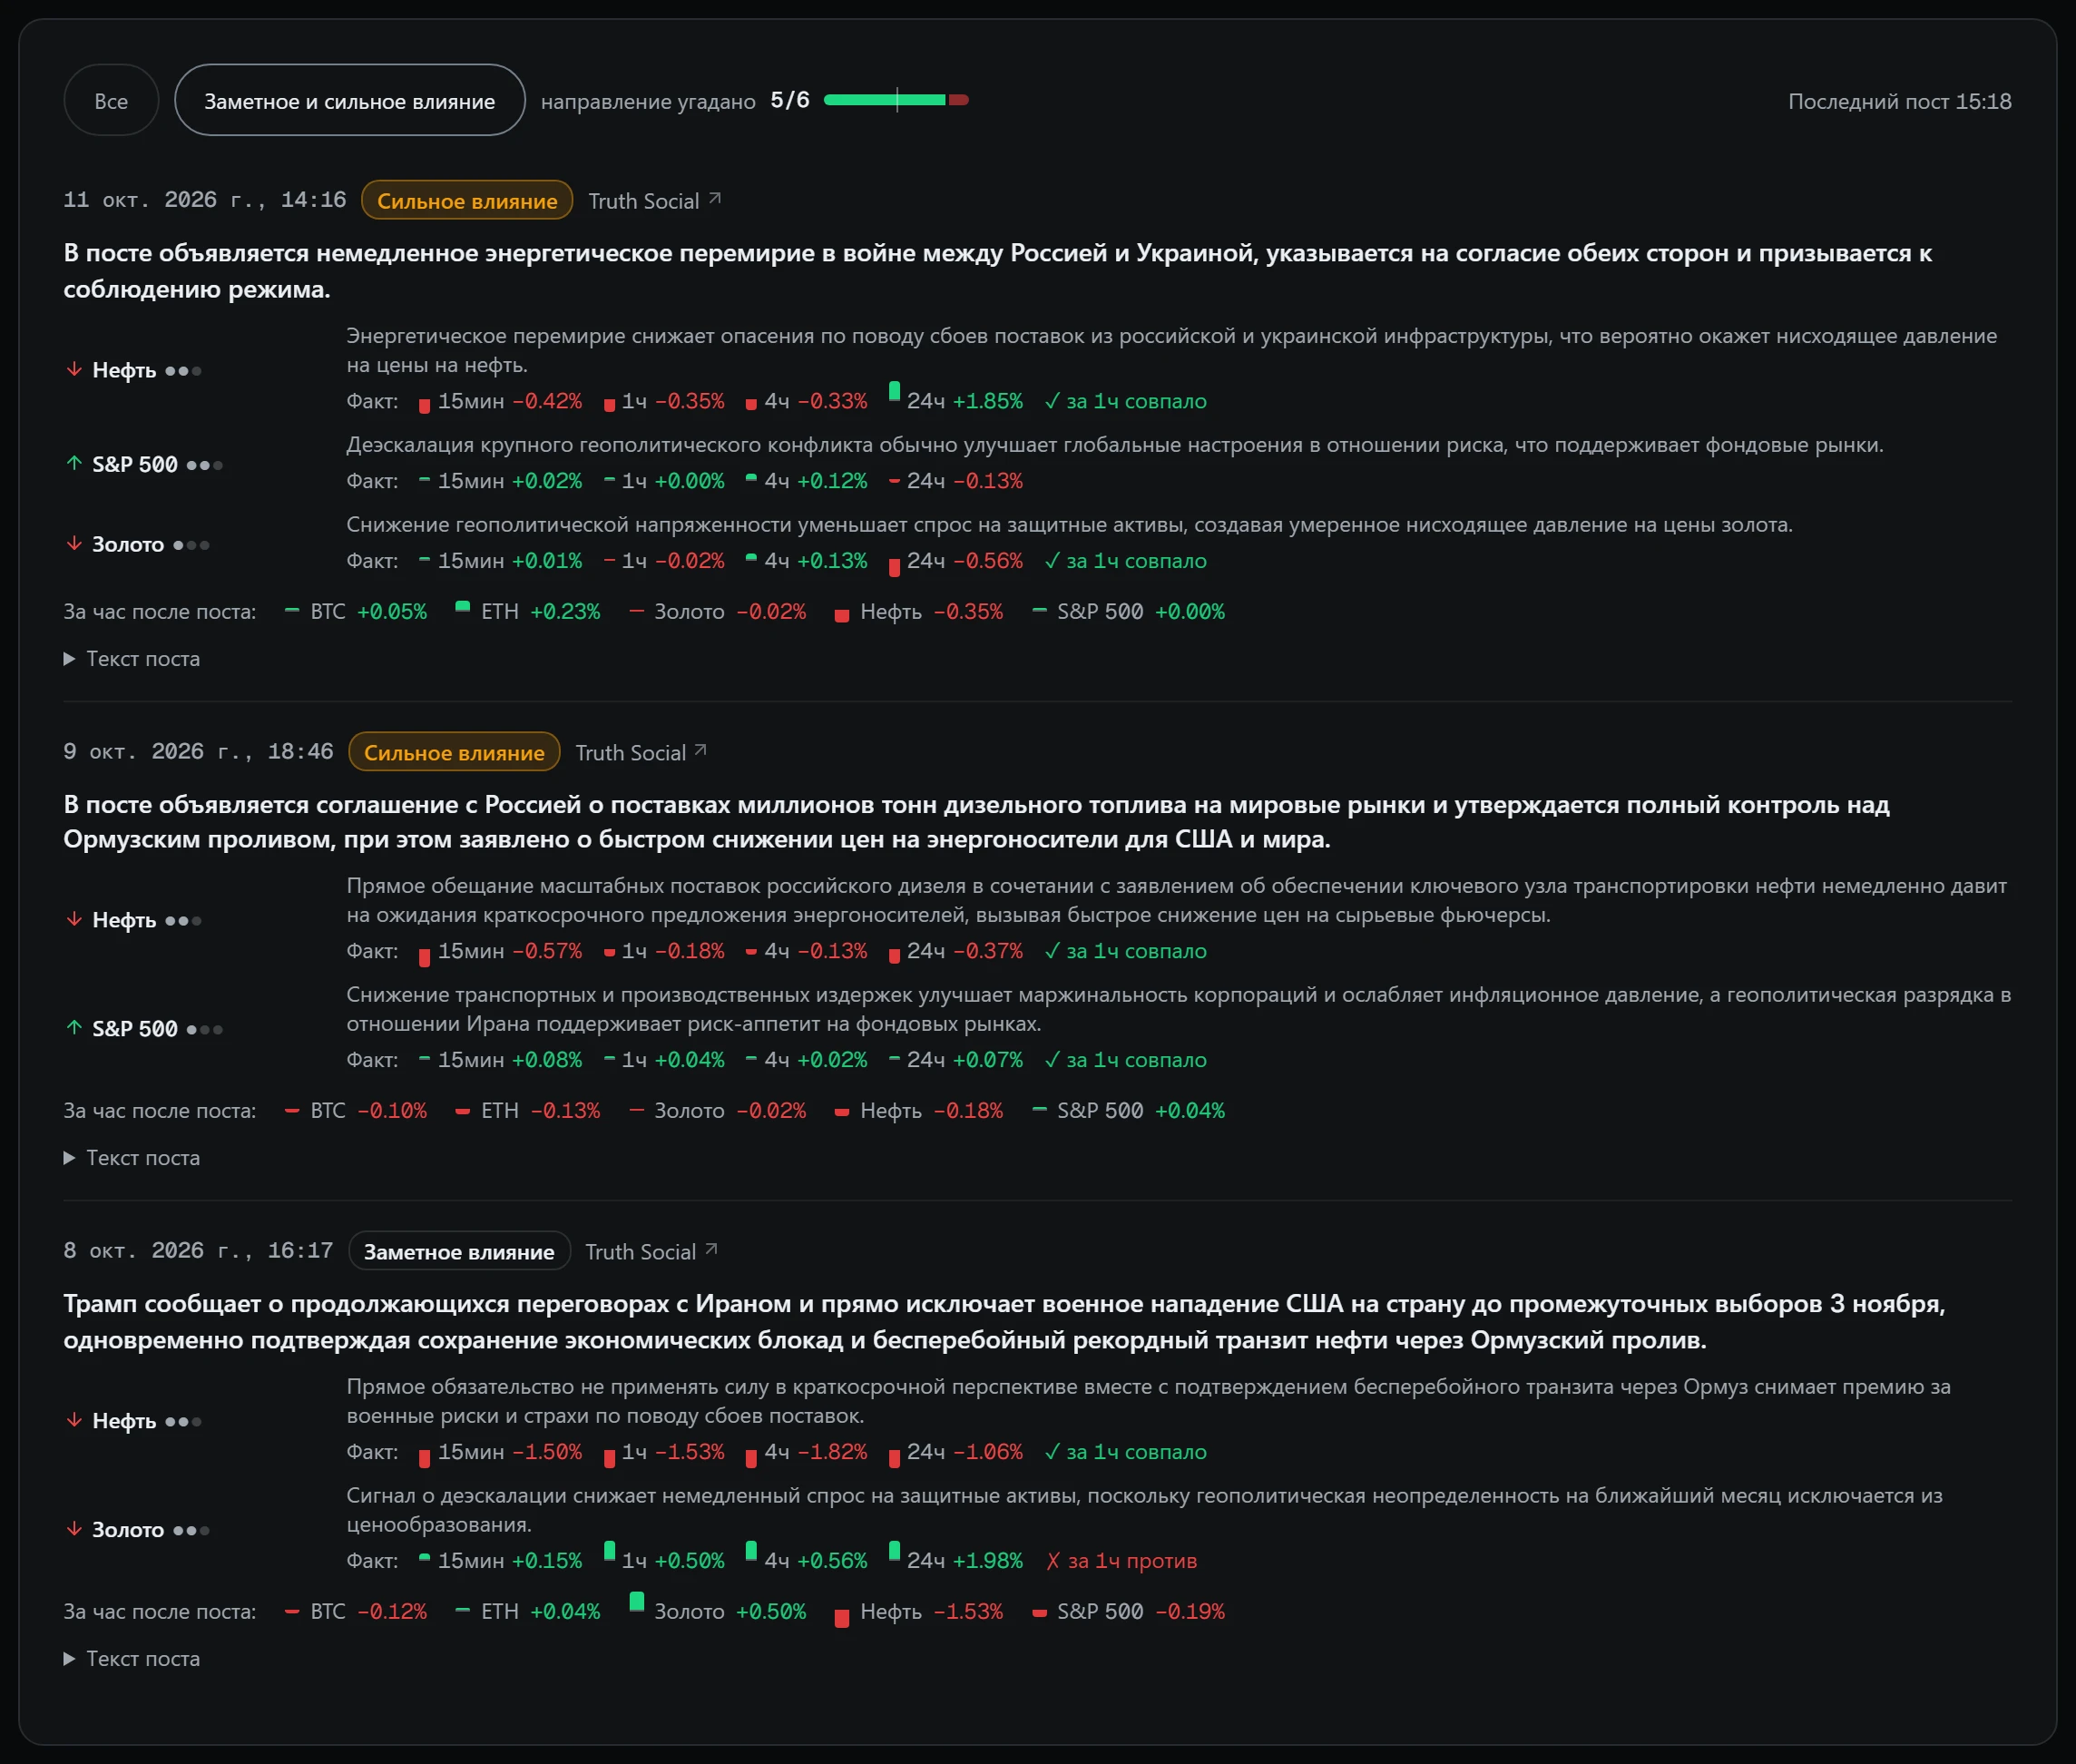Expand 'Текст поста' under 8 окт. post
The height and width of the screenshot is (1764, 2076).
(132, 1659)
